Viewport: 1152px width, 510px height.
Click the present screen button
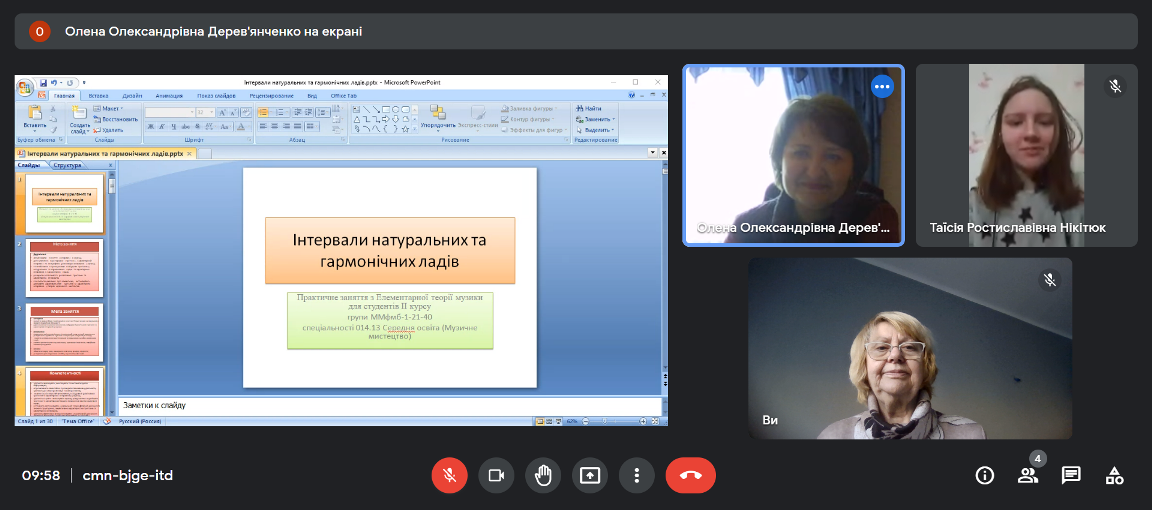pyautogui.click(x=590, y=475)
